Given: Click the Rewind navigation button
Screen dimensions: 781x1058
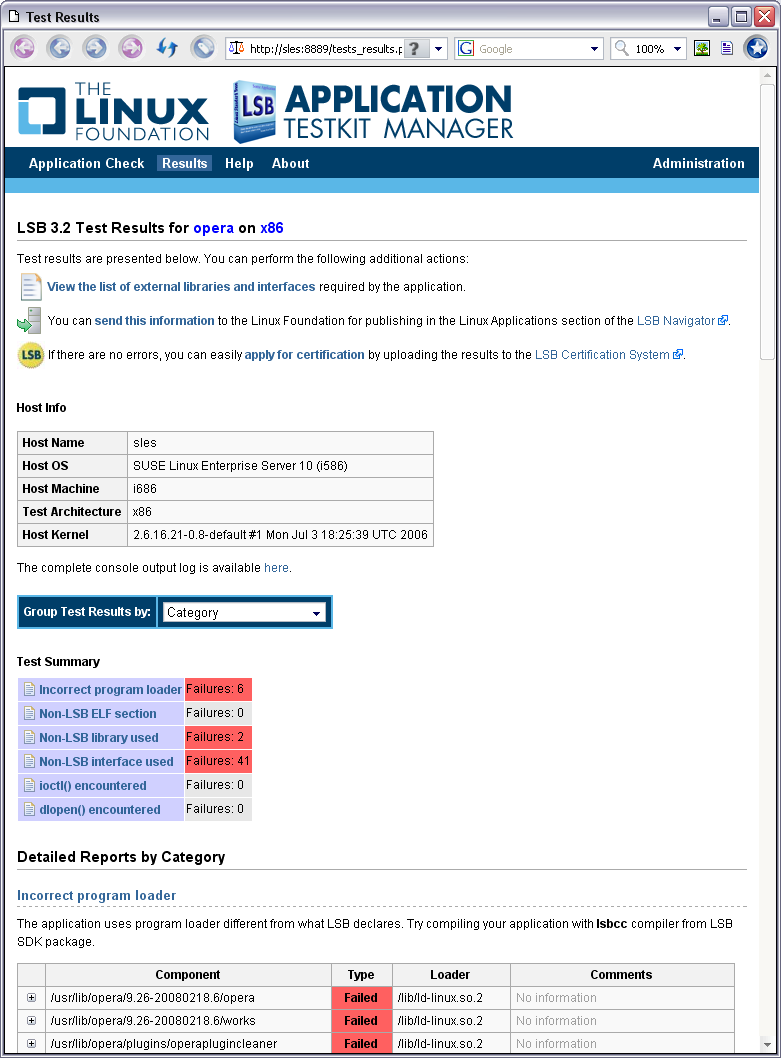Looking at the screenshot, I should [x=24, y=48].
